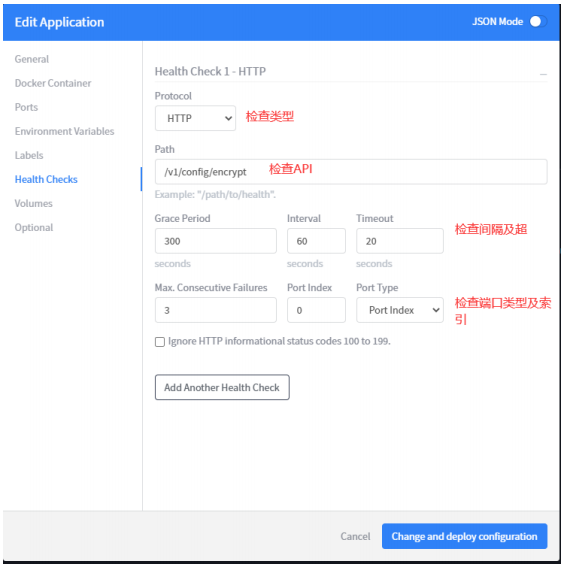Open the Port Type dropdown

[x=400, y=310]
